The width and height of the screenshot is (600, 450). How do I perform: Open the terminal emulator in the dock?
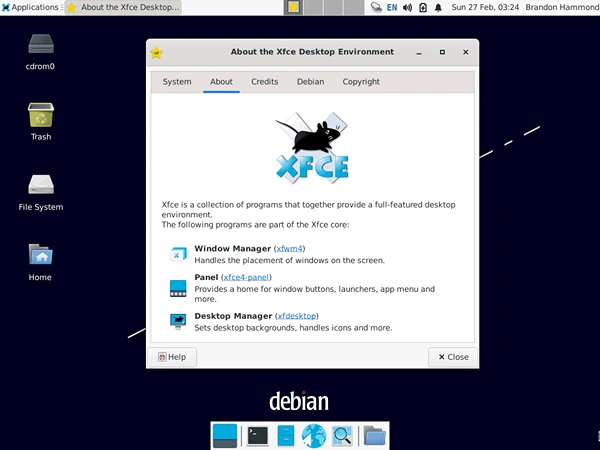(x=257, y=435)
